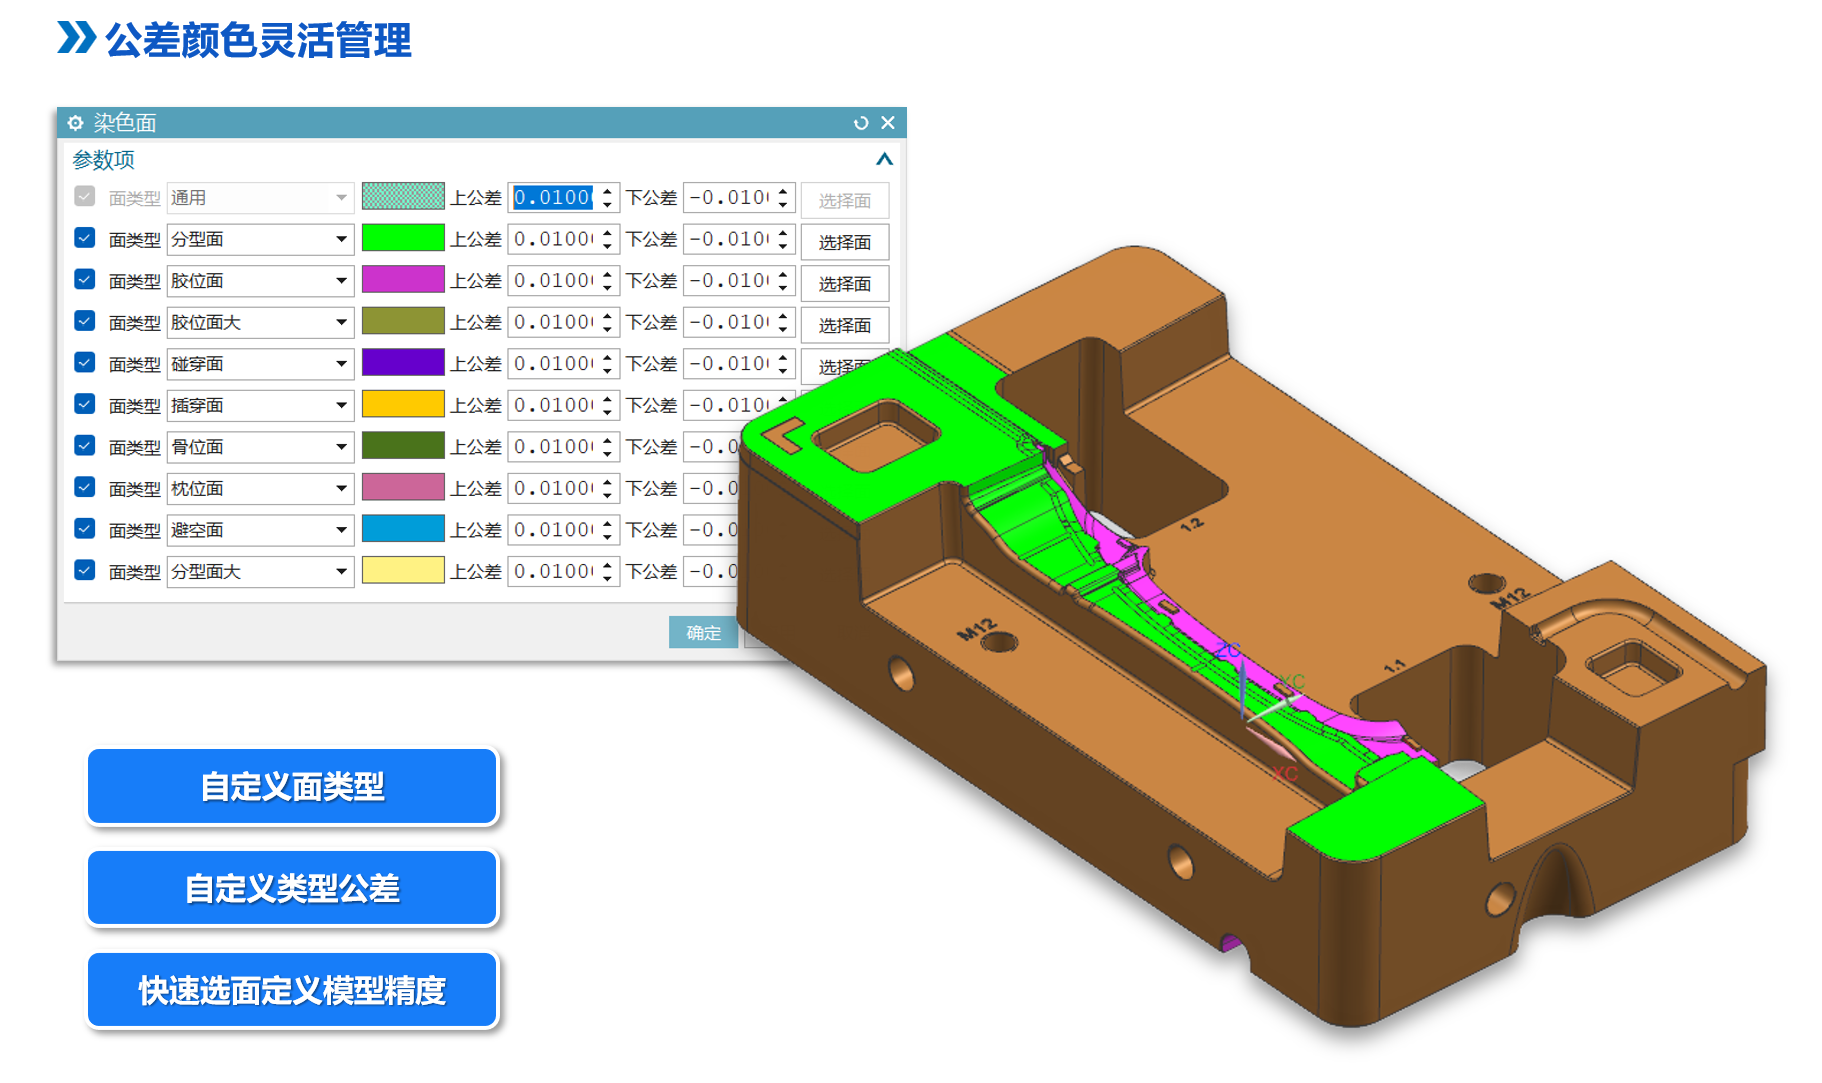Viewport: 1822px width, 1083px height.
Task: Click the double-arrow icon beside 公差颜色灵活管理 heading
Action: (76, 38)
